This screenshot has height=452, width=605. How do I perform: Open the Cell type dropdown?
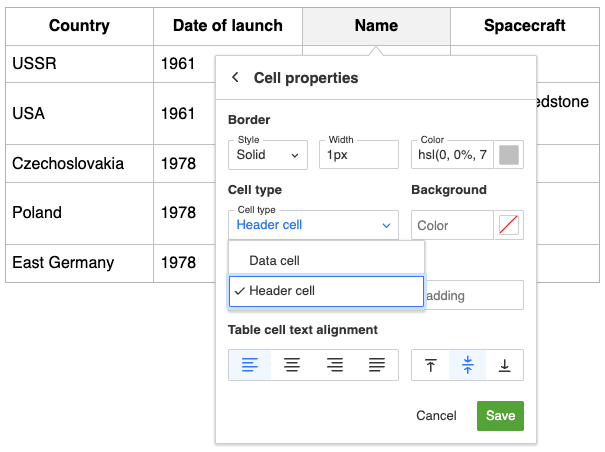pyautogui.click(x=313, y=225)
